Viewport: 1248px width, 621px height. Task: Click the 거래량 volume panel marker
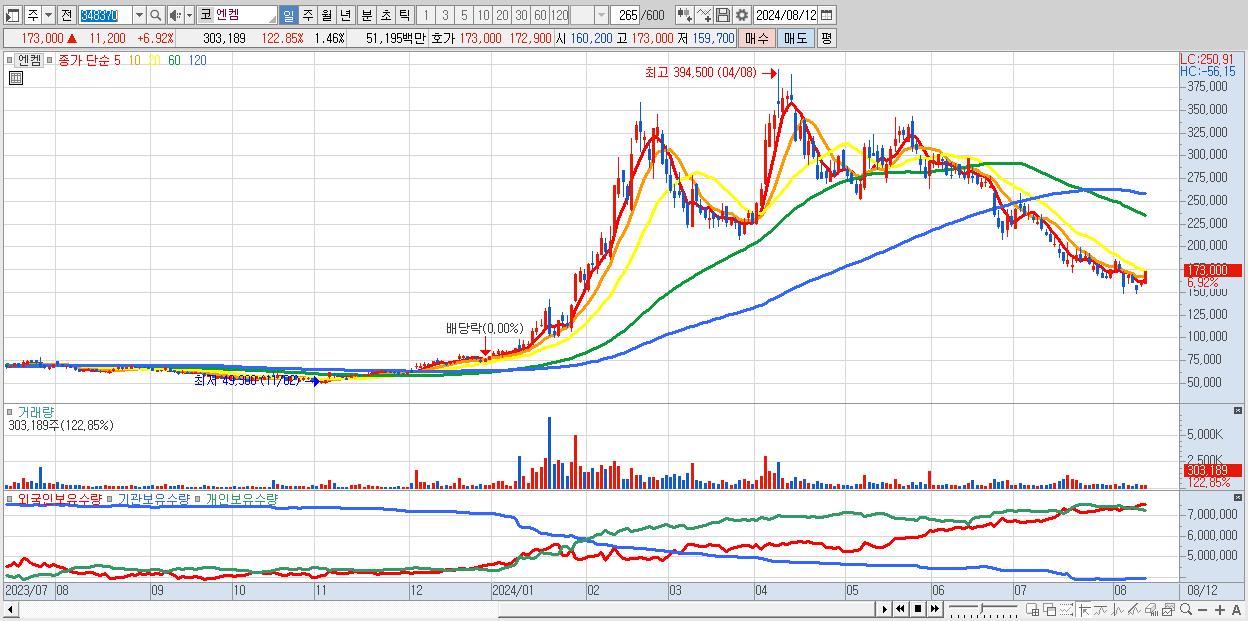(x=11, y=412)
